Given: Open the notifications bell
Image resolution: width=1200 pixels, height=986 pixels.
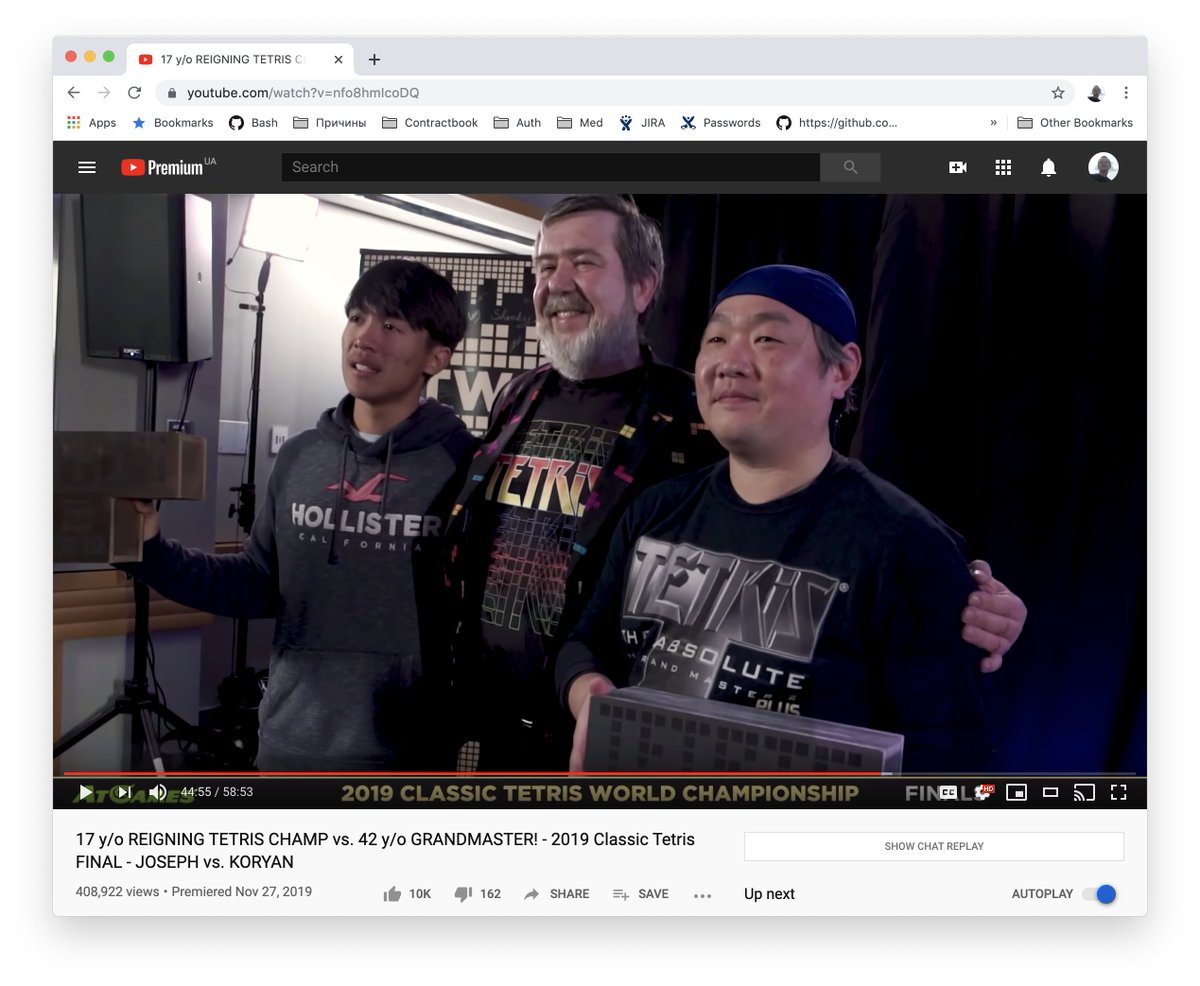Looking at the screenshot, I should coord(1048,167).
